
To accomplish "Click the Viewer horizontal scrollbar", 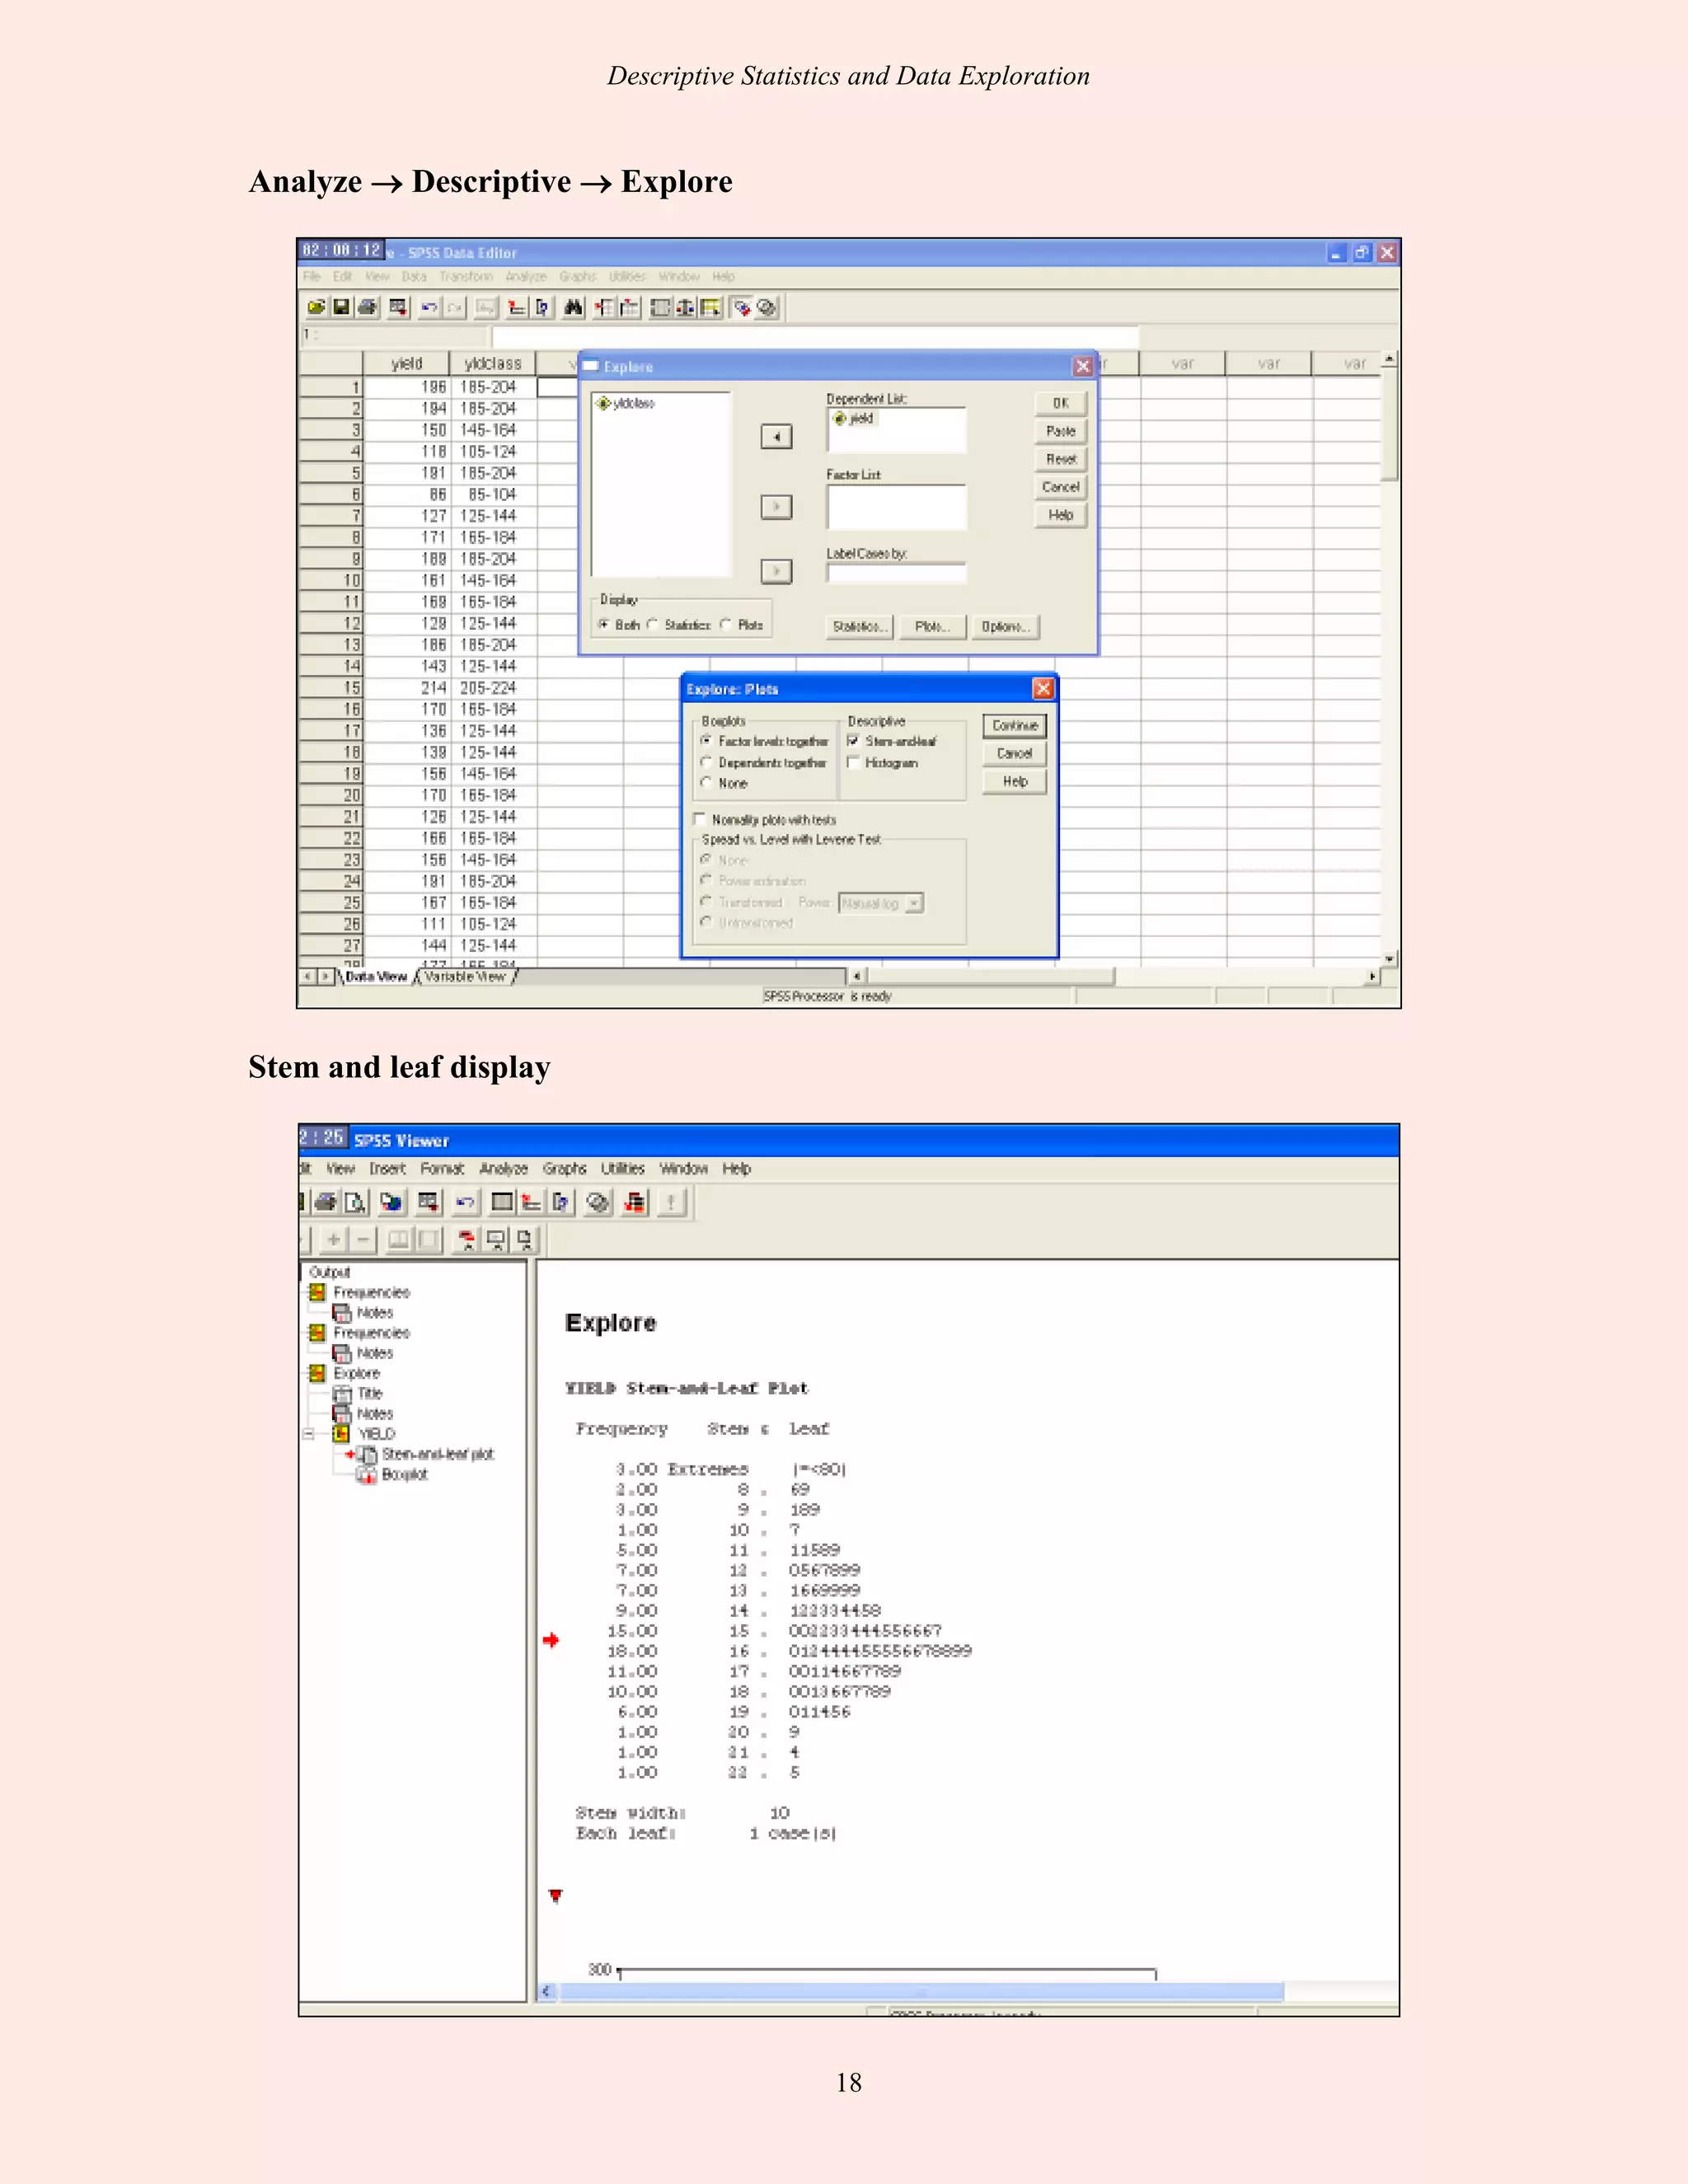I will [x=922, y=1992].
